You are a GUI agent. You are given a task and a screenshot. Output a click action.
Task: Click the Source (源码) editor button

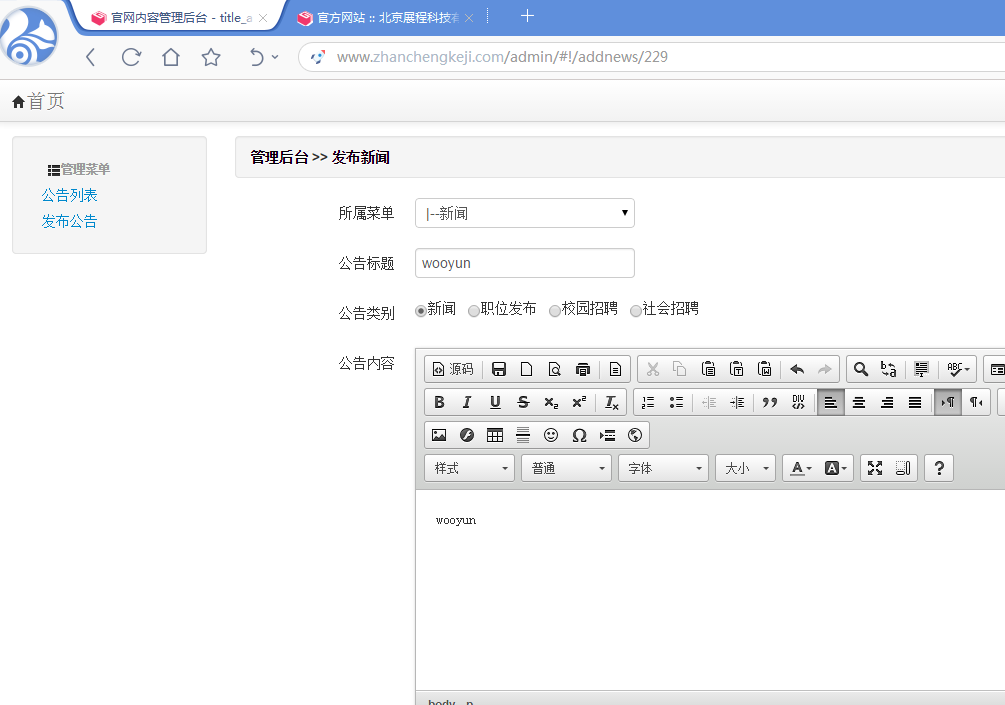[453, 369]
